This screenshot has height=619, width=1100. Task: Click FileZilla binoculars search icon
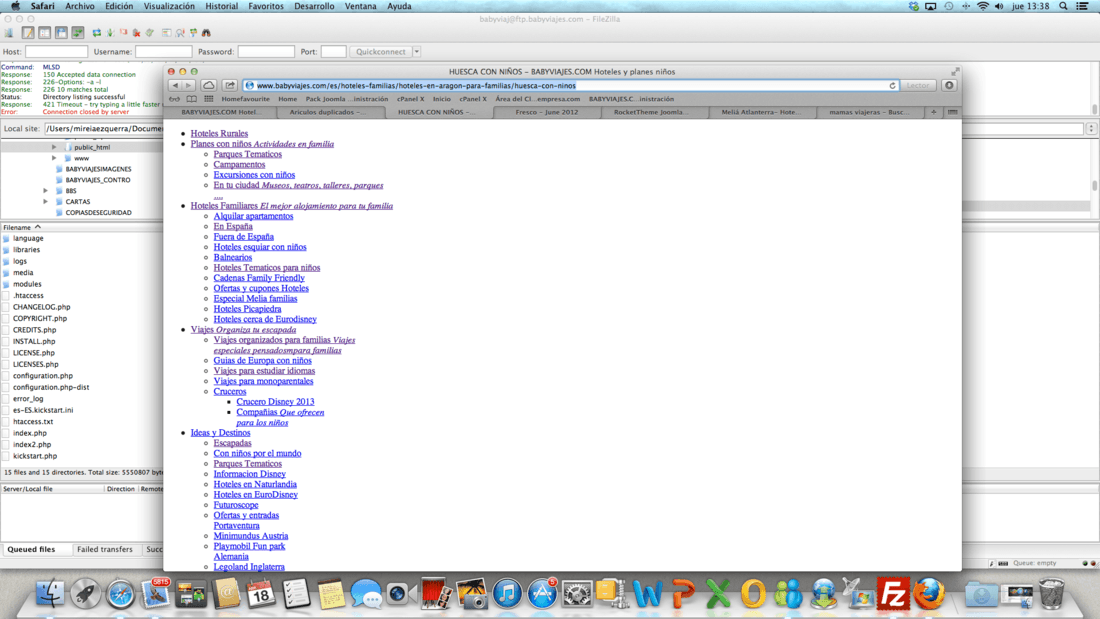tap(206, 33)
